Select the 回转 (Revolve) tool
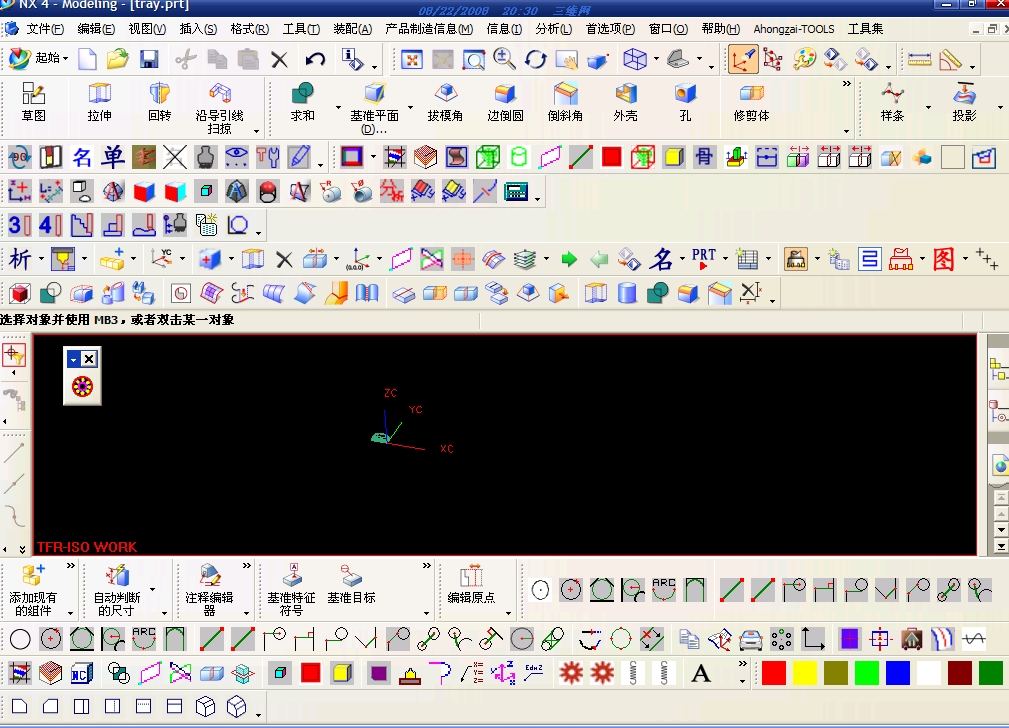Image resolution: width=1009 pixels, height=728 pixels. point(160,102)
